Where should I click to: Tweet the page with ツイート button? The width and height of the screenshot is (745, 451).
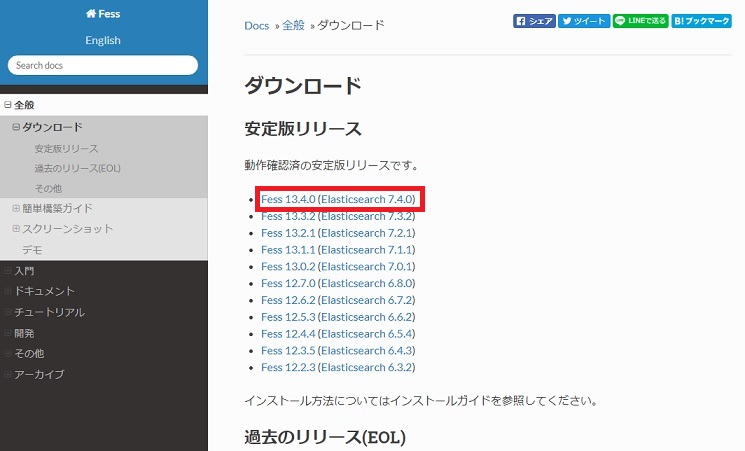pos(584,21)
